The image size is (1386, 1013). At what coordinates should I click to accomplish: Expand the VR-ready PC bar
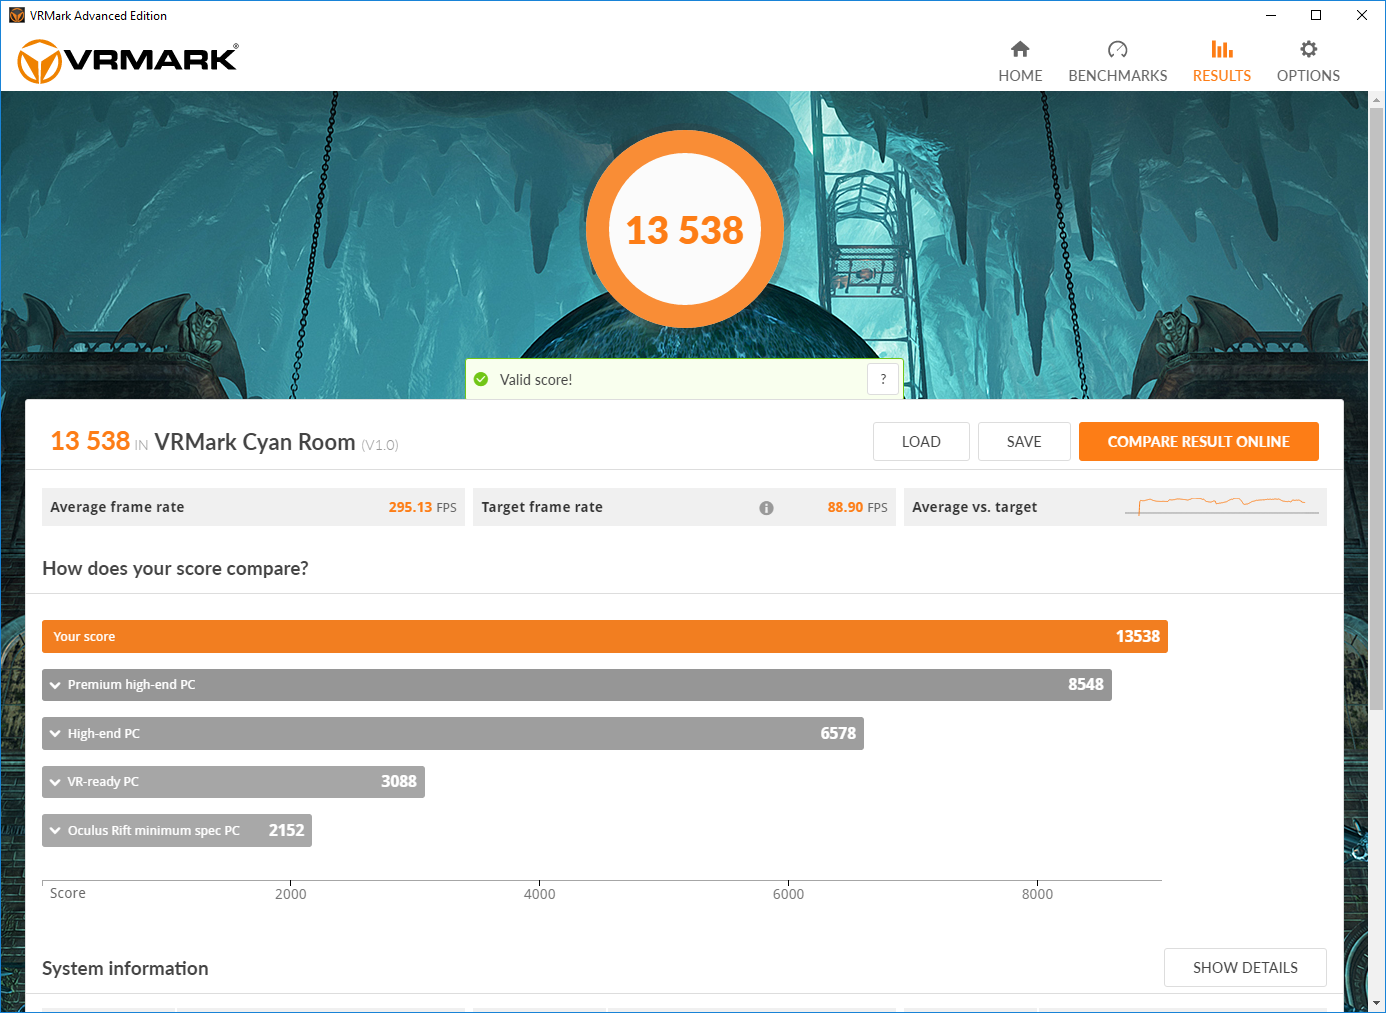(233, 782)
